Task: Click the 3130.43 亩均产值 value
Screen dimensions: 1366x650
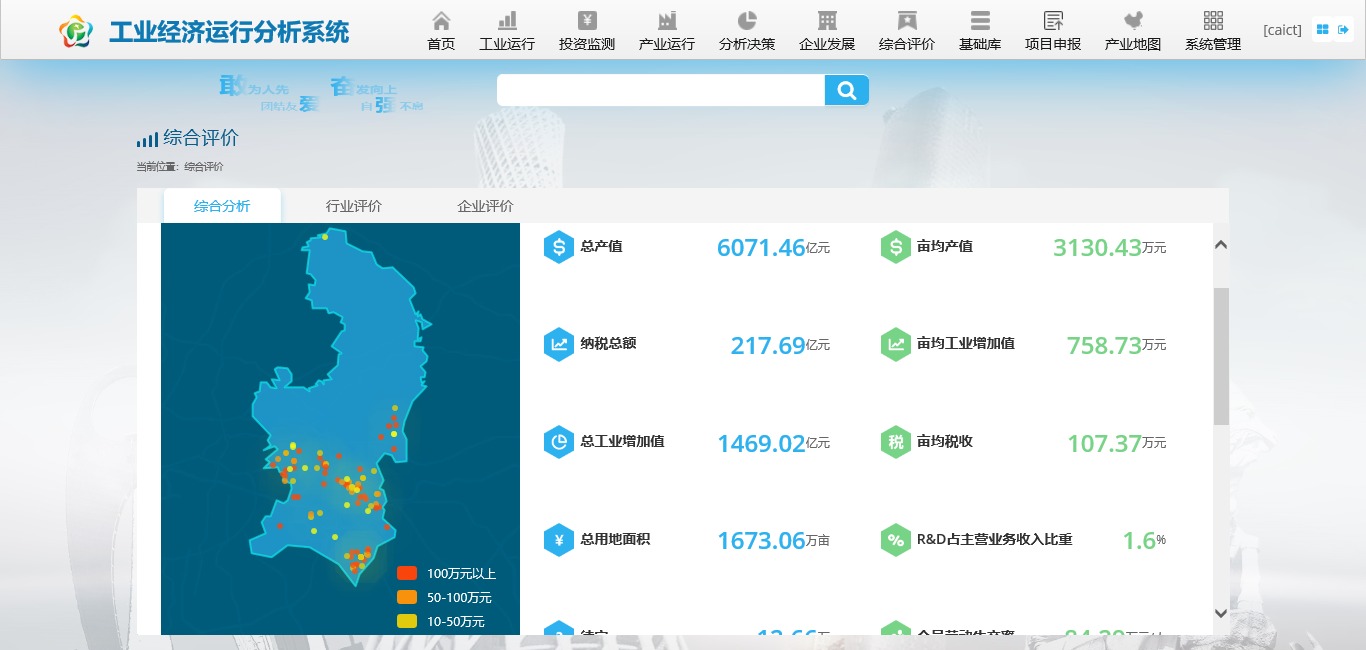Action: coord(1097,248)
